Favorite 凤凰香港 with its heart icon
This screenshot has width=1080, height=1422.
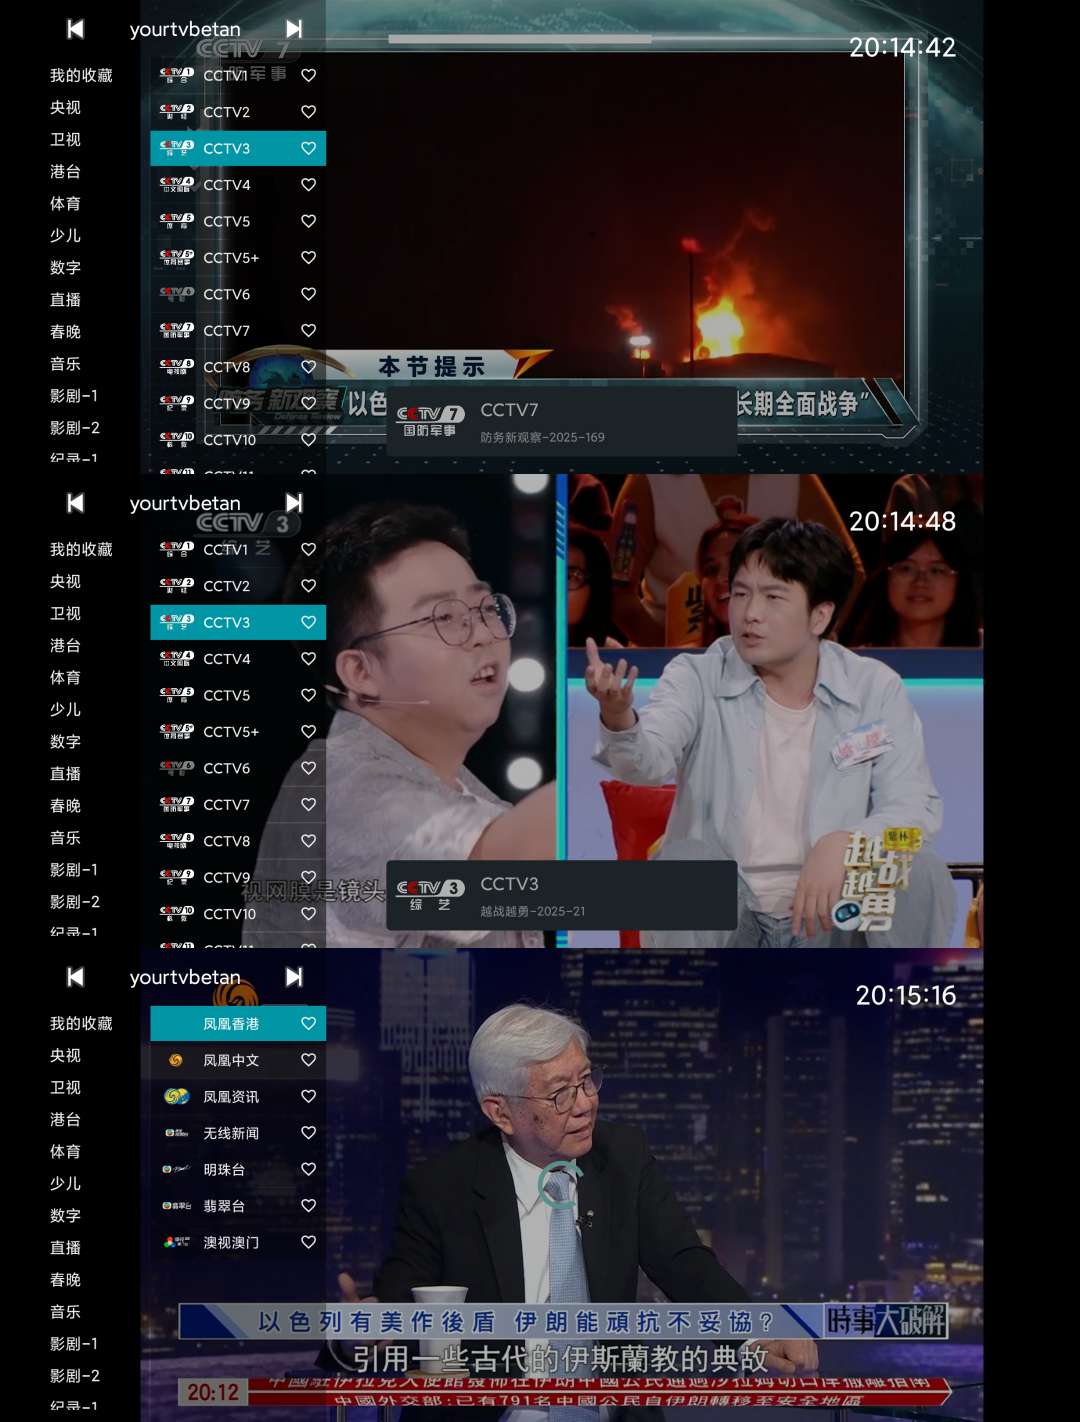[309, 1023]
